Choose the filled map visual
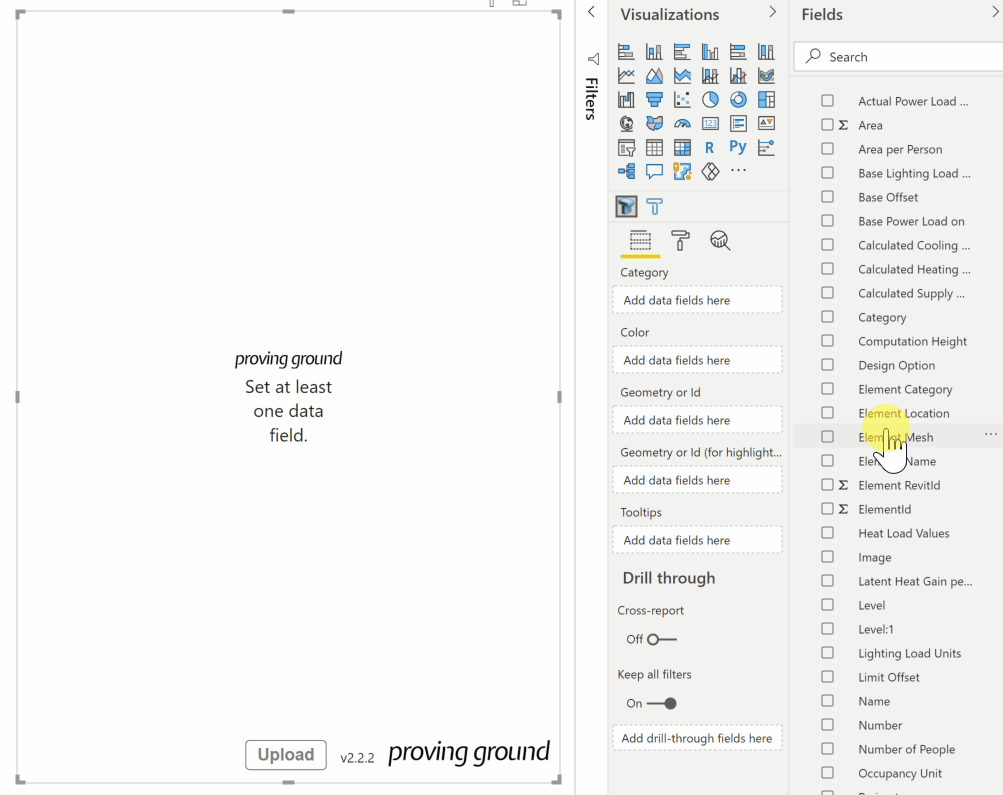 pyautogui.click(x=654, y=123)
